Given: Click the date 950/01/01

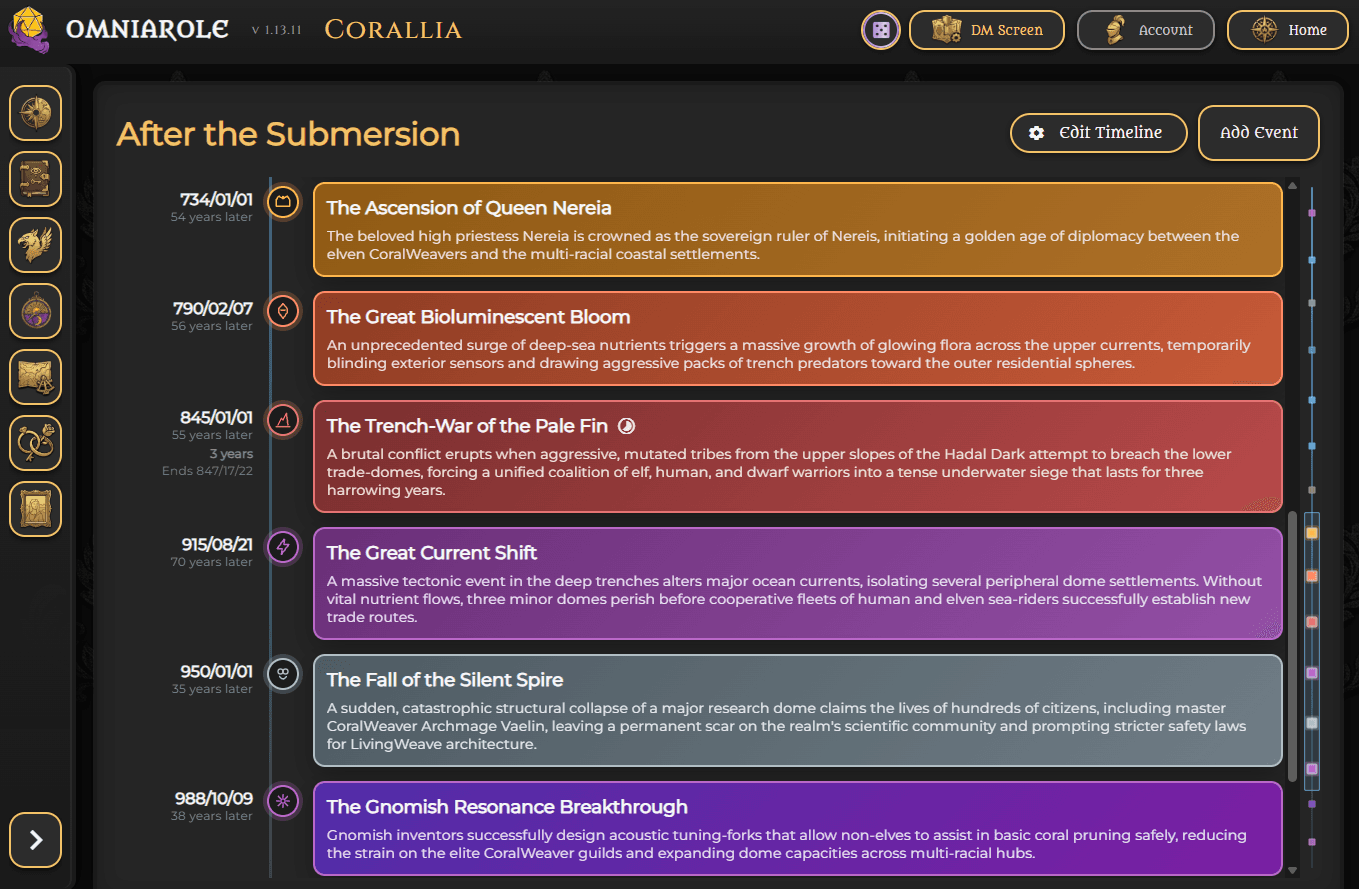Looking at the screenshot, I should click(x=217, y=672).
